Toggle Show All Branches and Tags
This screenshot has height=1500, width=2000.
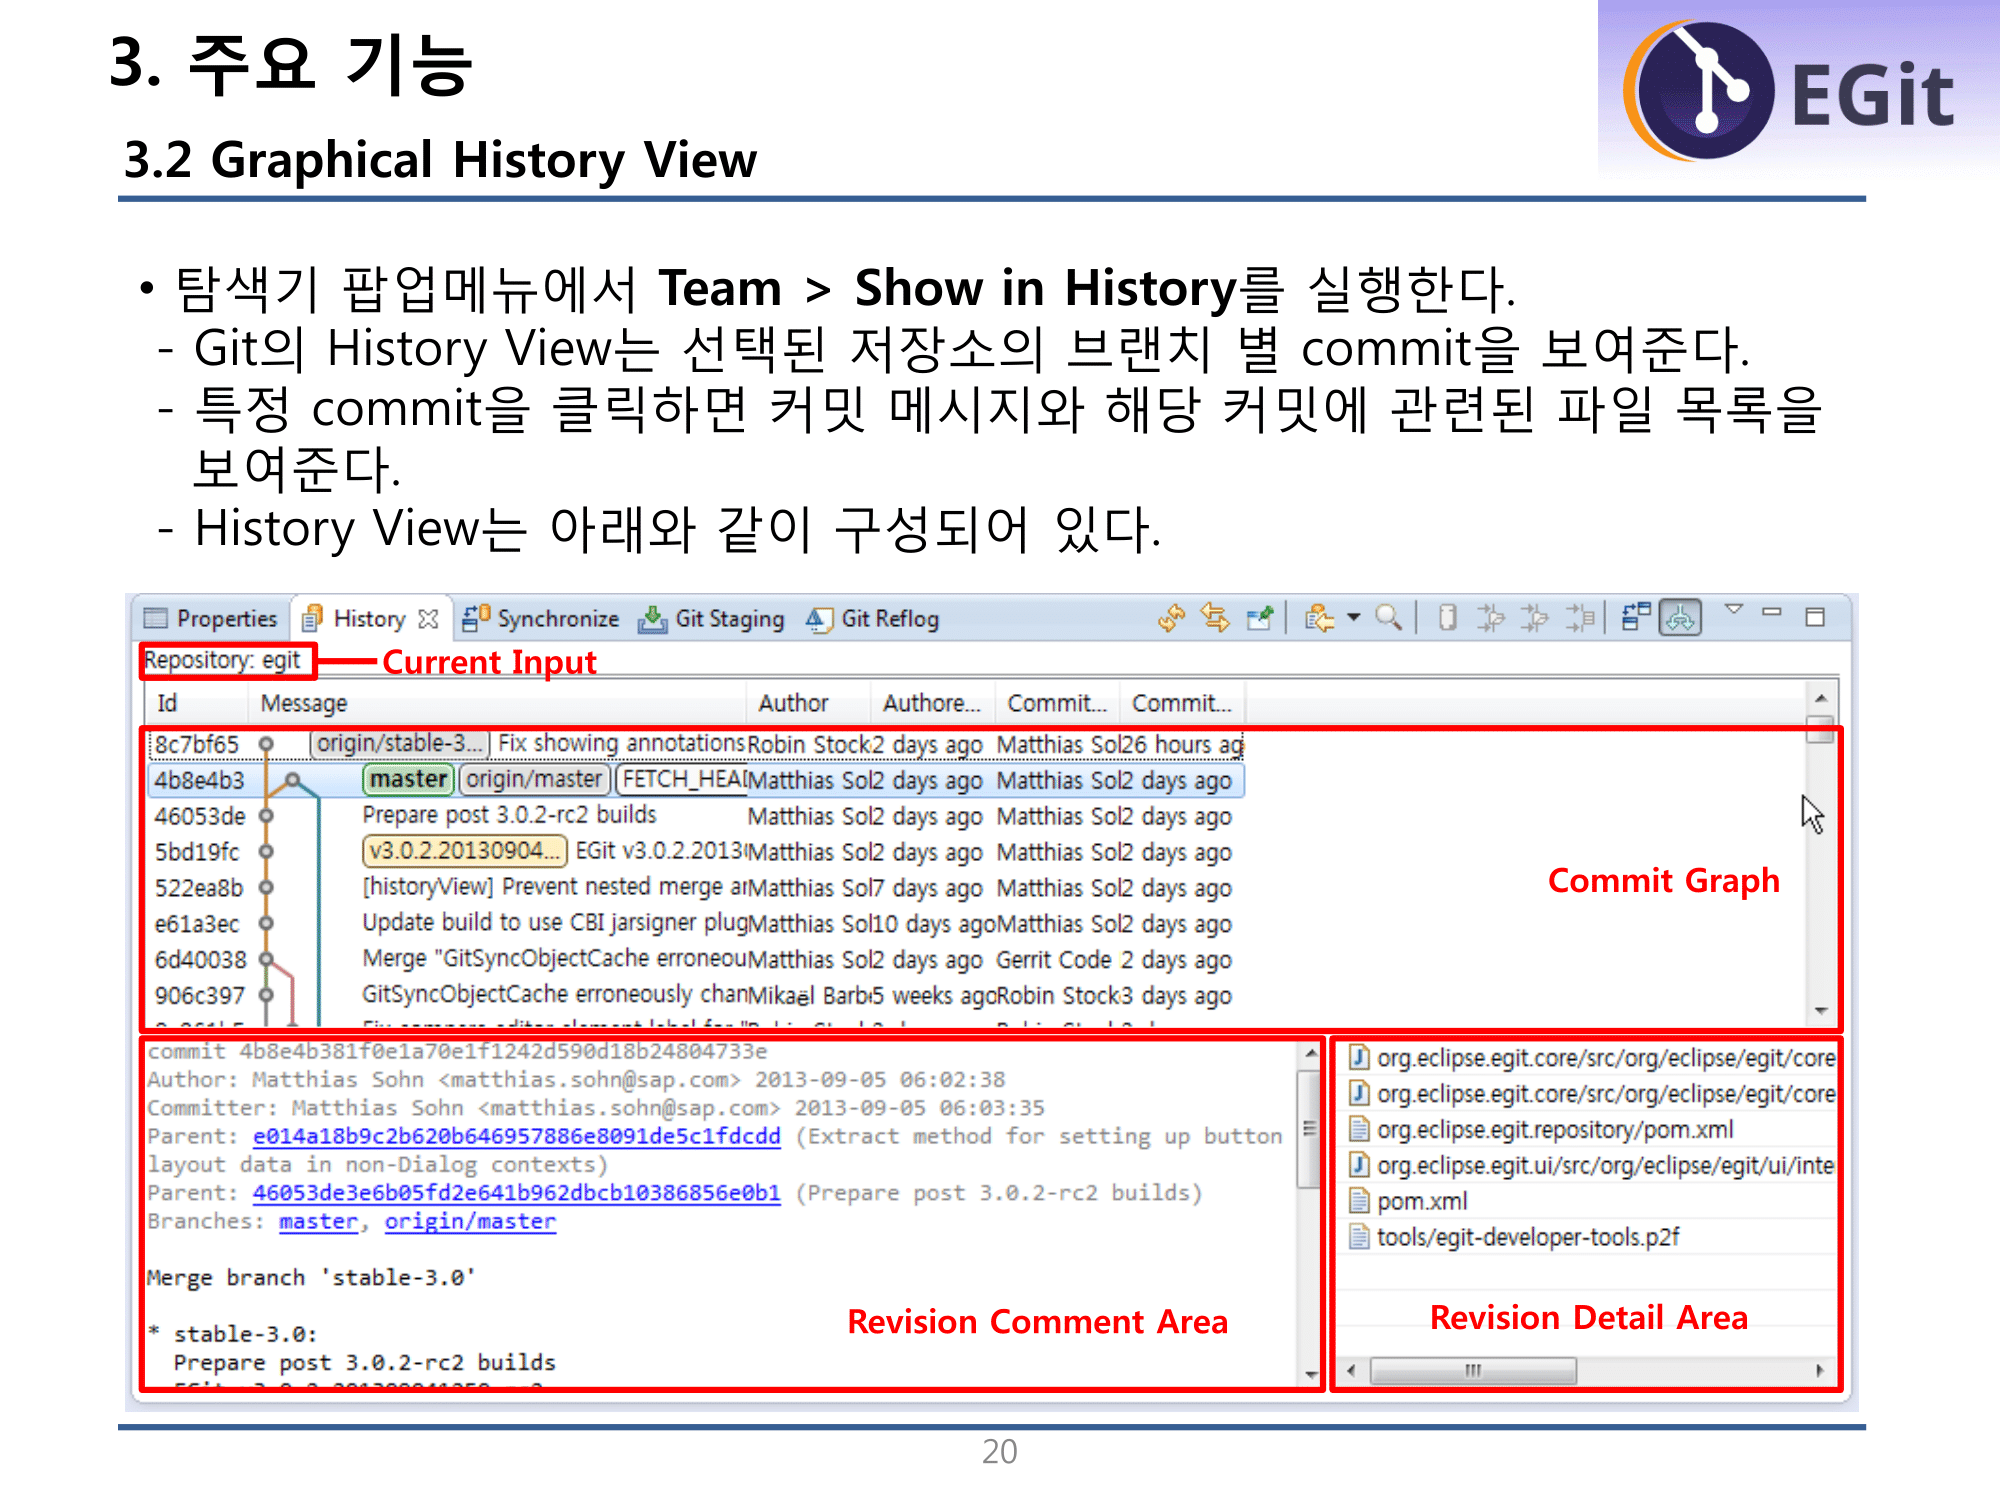pyautogui.click(x=1680, y=618)
